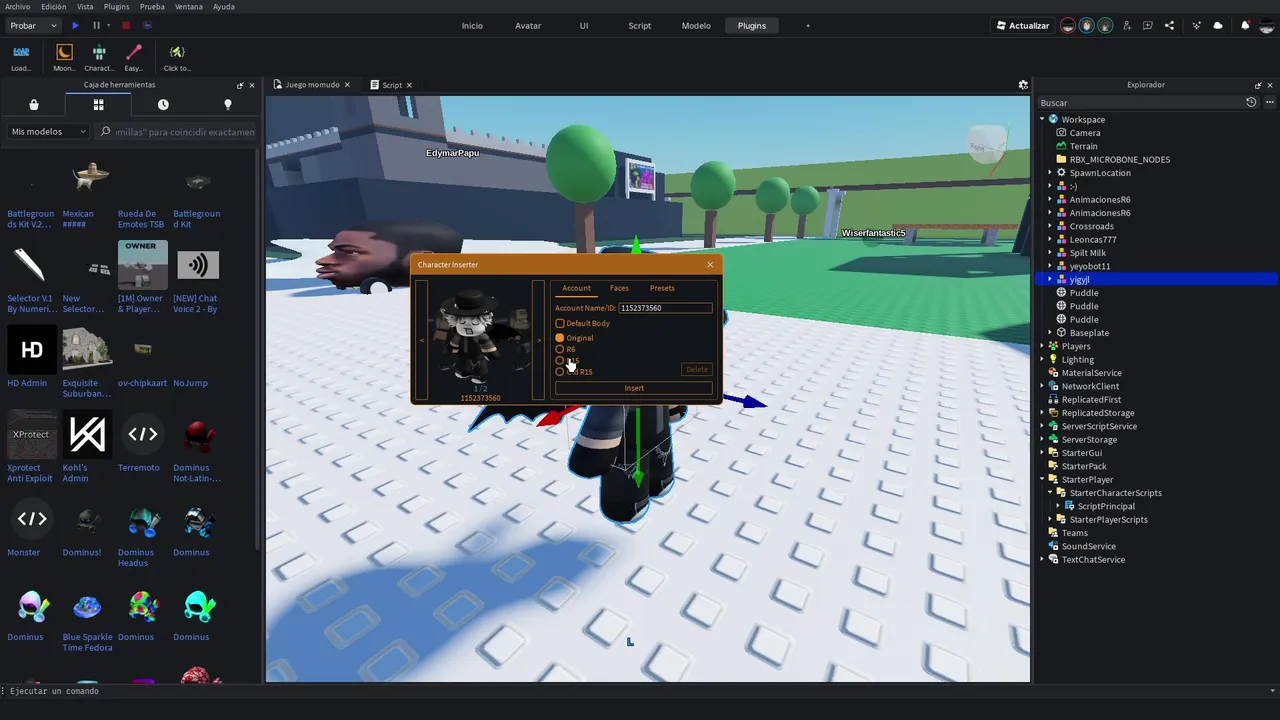Click the Insert button
Image resolution: width=1280 pixels, height=720 pixels.
634,388
